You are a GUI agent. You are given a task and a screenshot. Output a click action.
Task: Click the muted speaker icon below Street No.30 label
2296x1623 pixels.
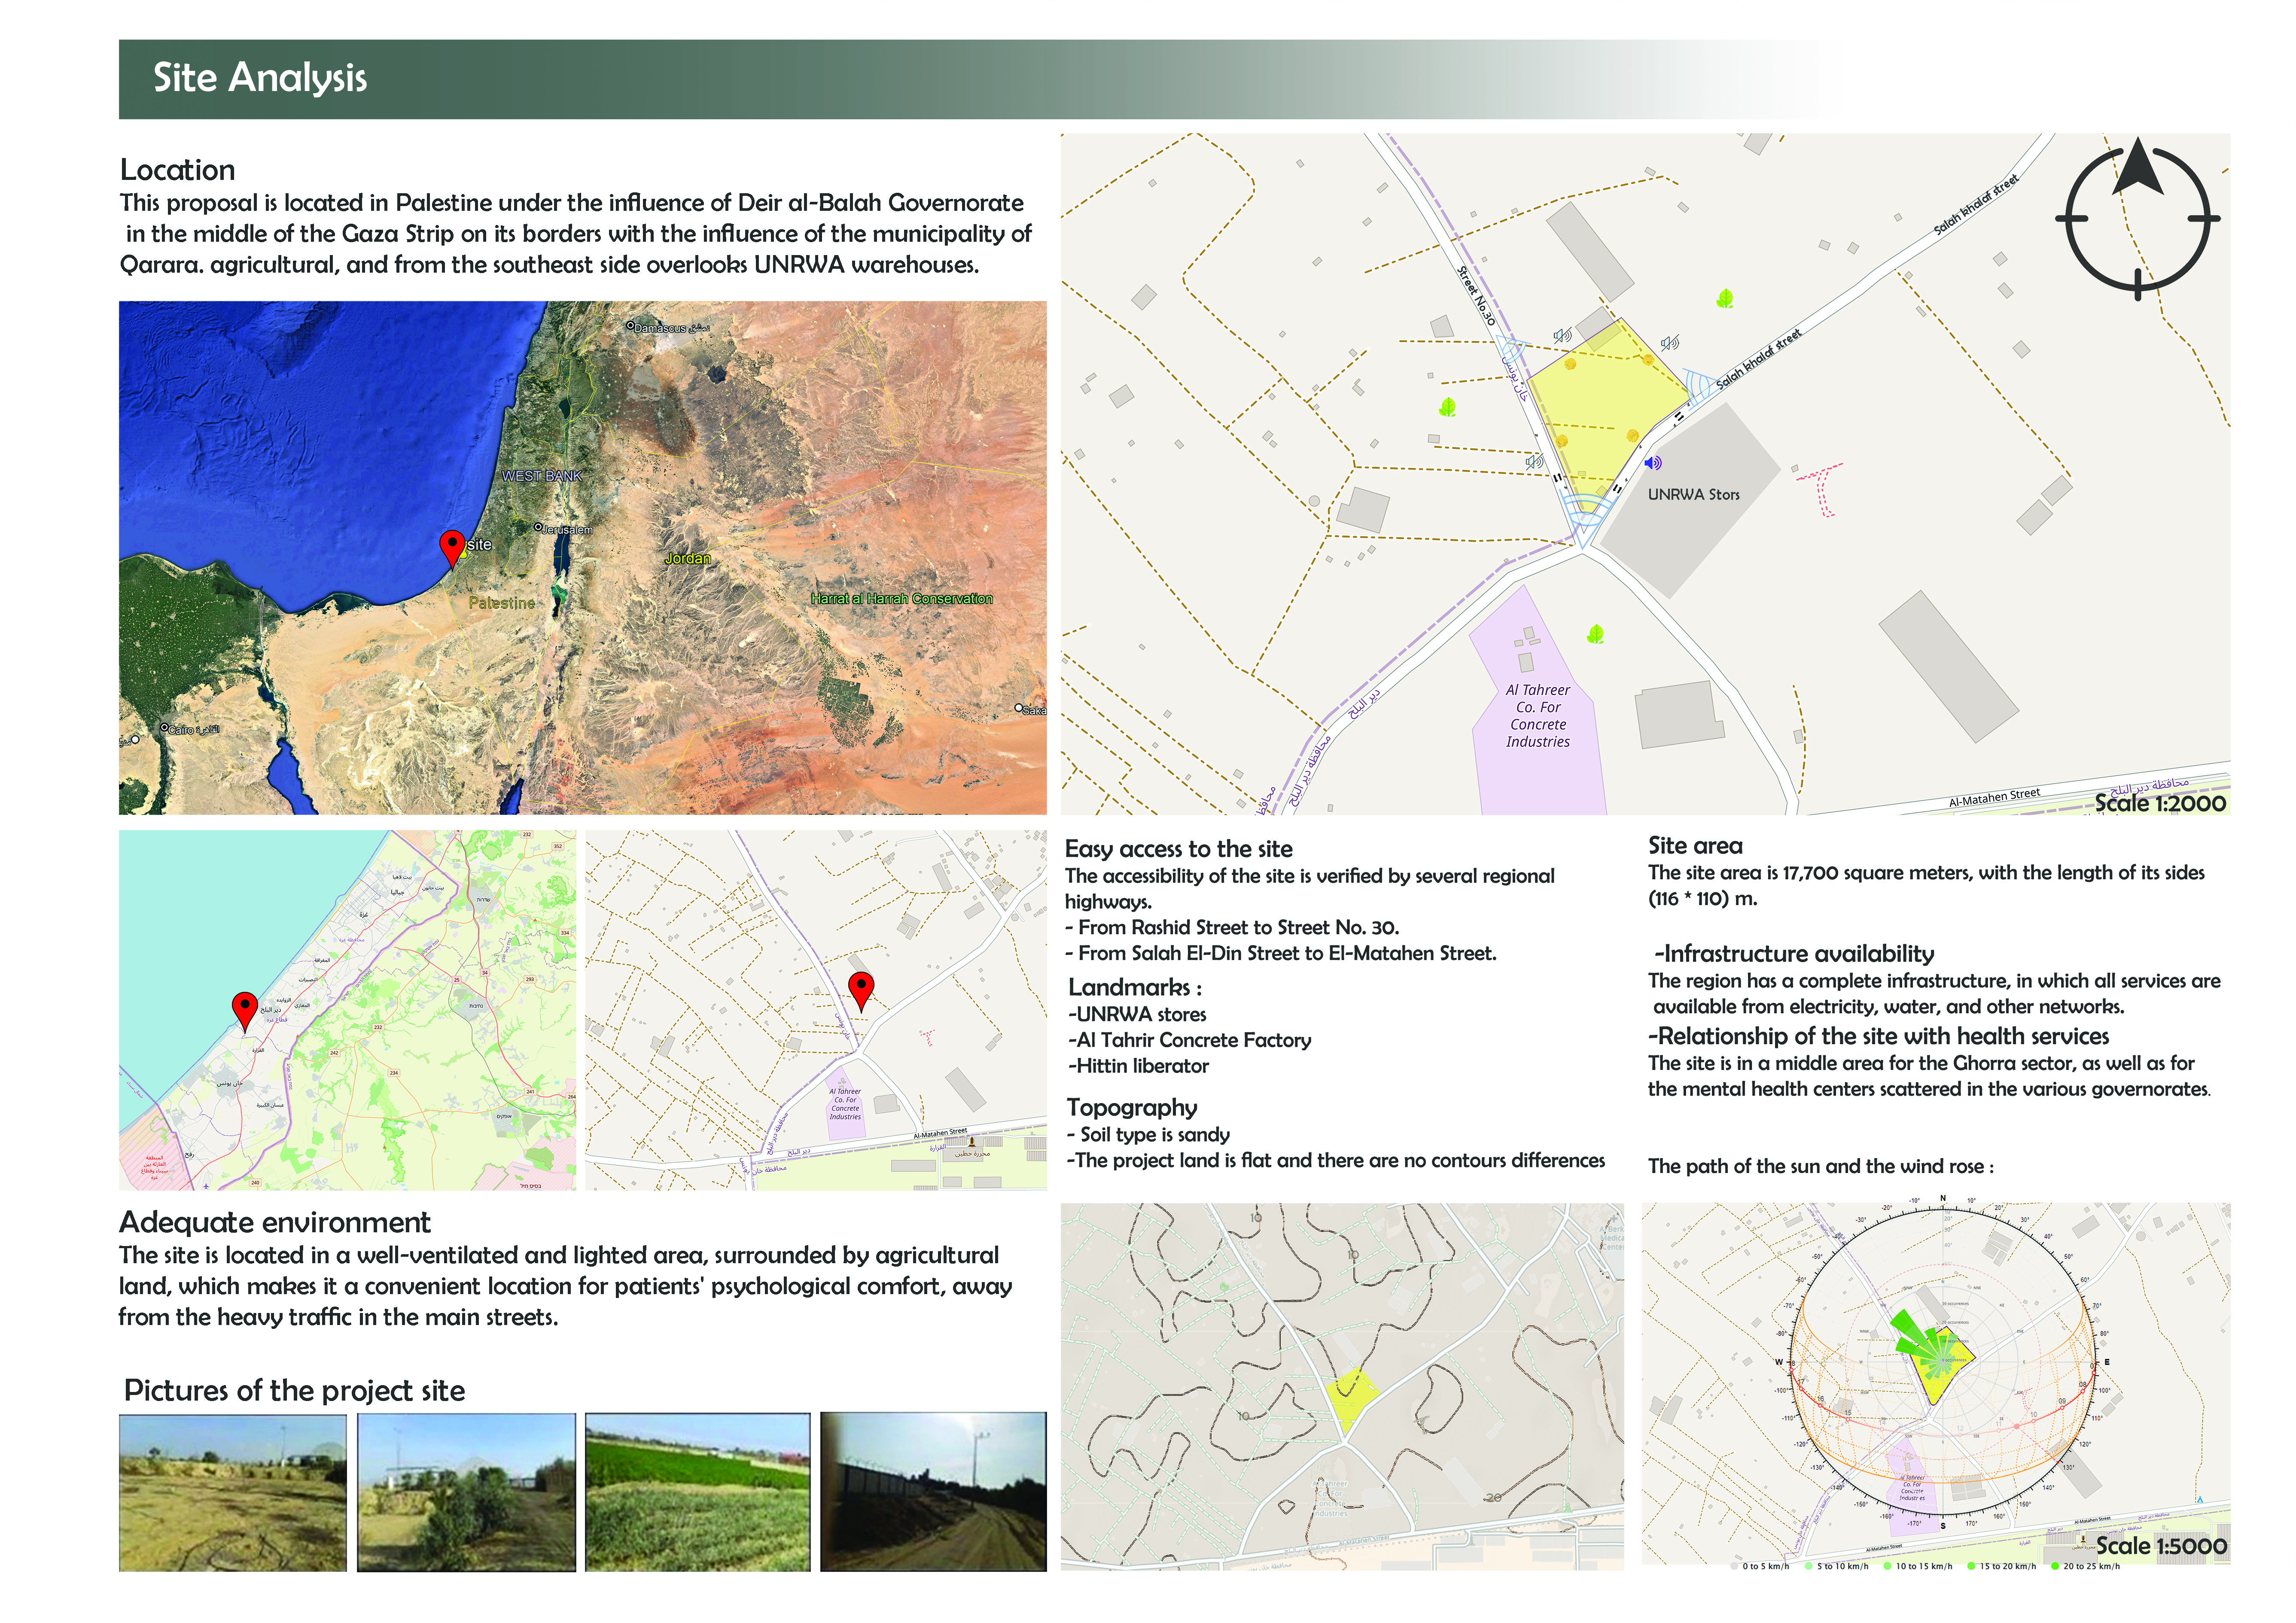[1562, 336]
